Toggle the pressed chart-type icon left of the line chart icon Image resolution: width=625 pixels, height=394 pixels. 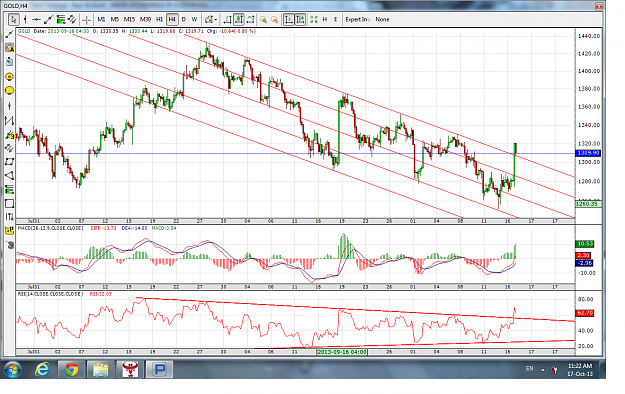click(x=239, y=19)
